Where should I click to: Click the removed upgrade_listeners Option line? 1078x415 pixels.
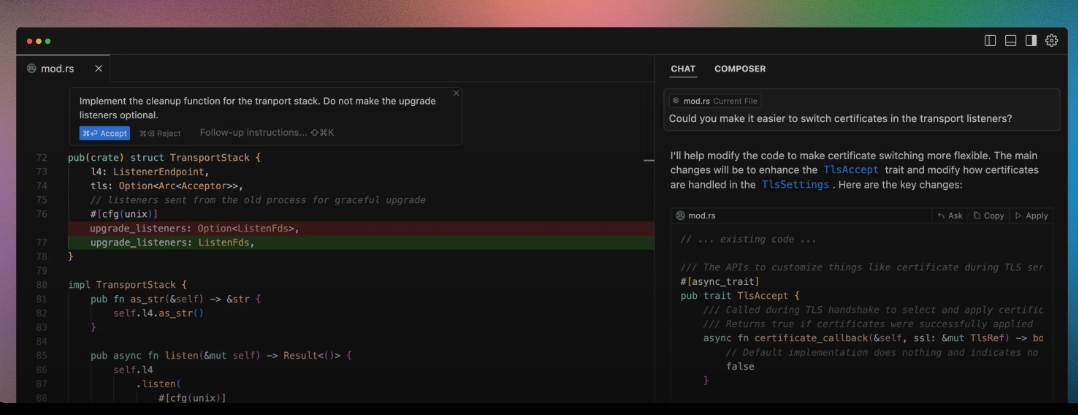[x=194, y=229]
